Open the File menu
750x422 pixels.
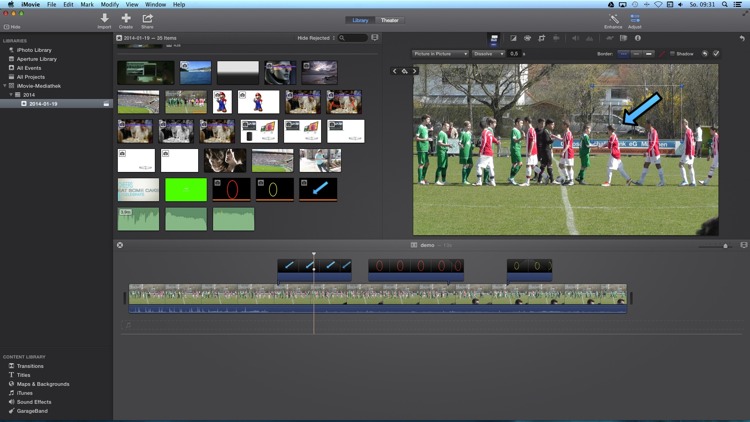click(51, 4)
